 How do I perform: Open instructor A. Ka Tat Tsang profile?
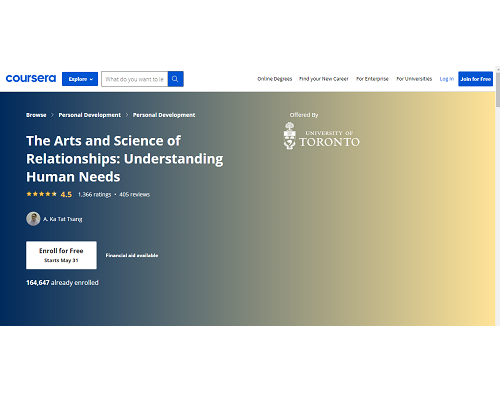[x=63, y=219]
